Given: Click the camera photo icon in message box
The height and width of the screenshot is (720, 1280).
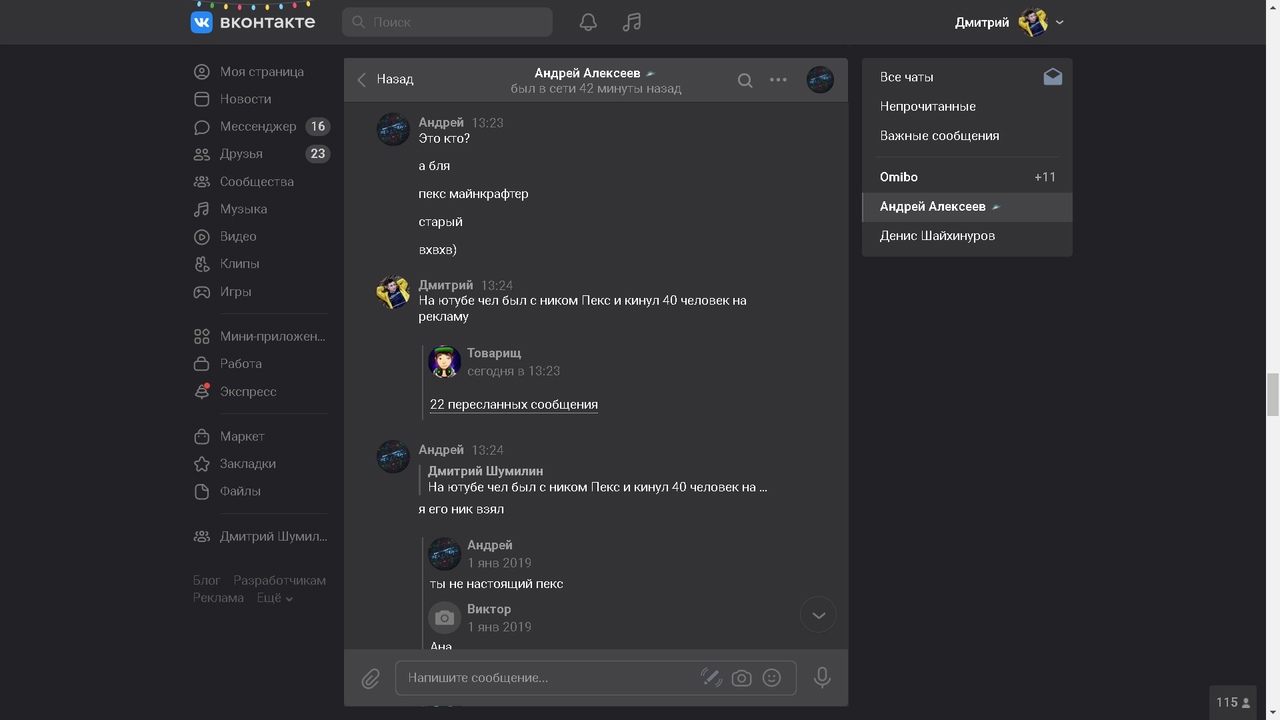Looking at the screenshot, I should pyautogui.click(x=741, y=678).
